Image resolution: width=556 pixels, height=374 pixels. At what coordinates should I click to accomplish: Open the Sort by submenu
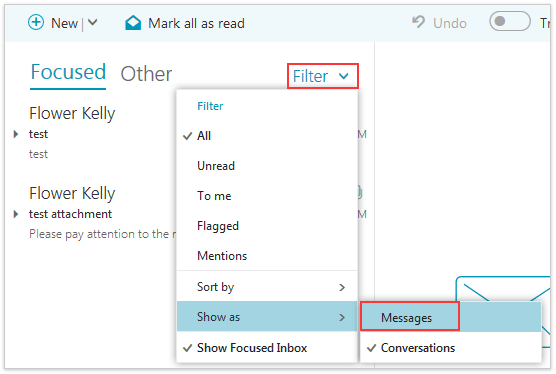pos(267,287)
